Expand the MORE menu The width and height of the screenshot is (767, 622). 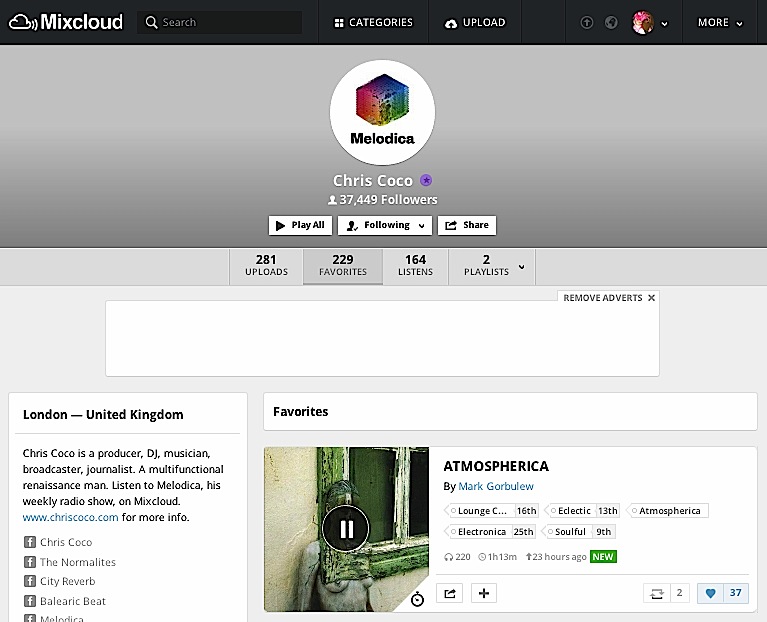coord(720,23)
